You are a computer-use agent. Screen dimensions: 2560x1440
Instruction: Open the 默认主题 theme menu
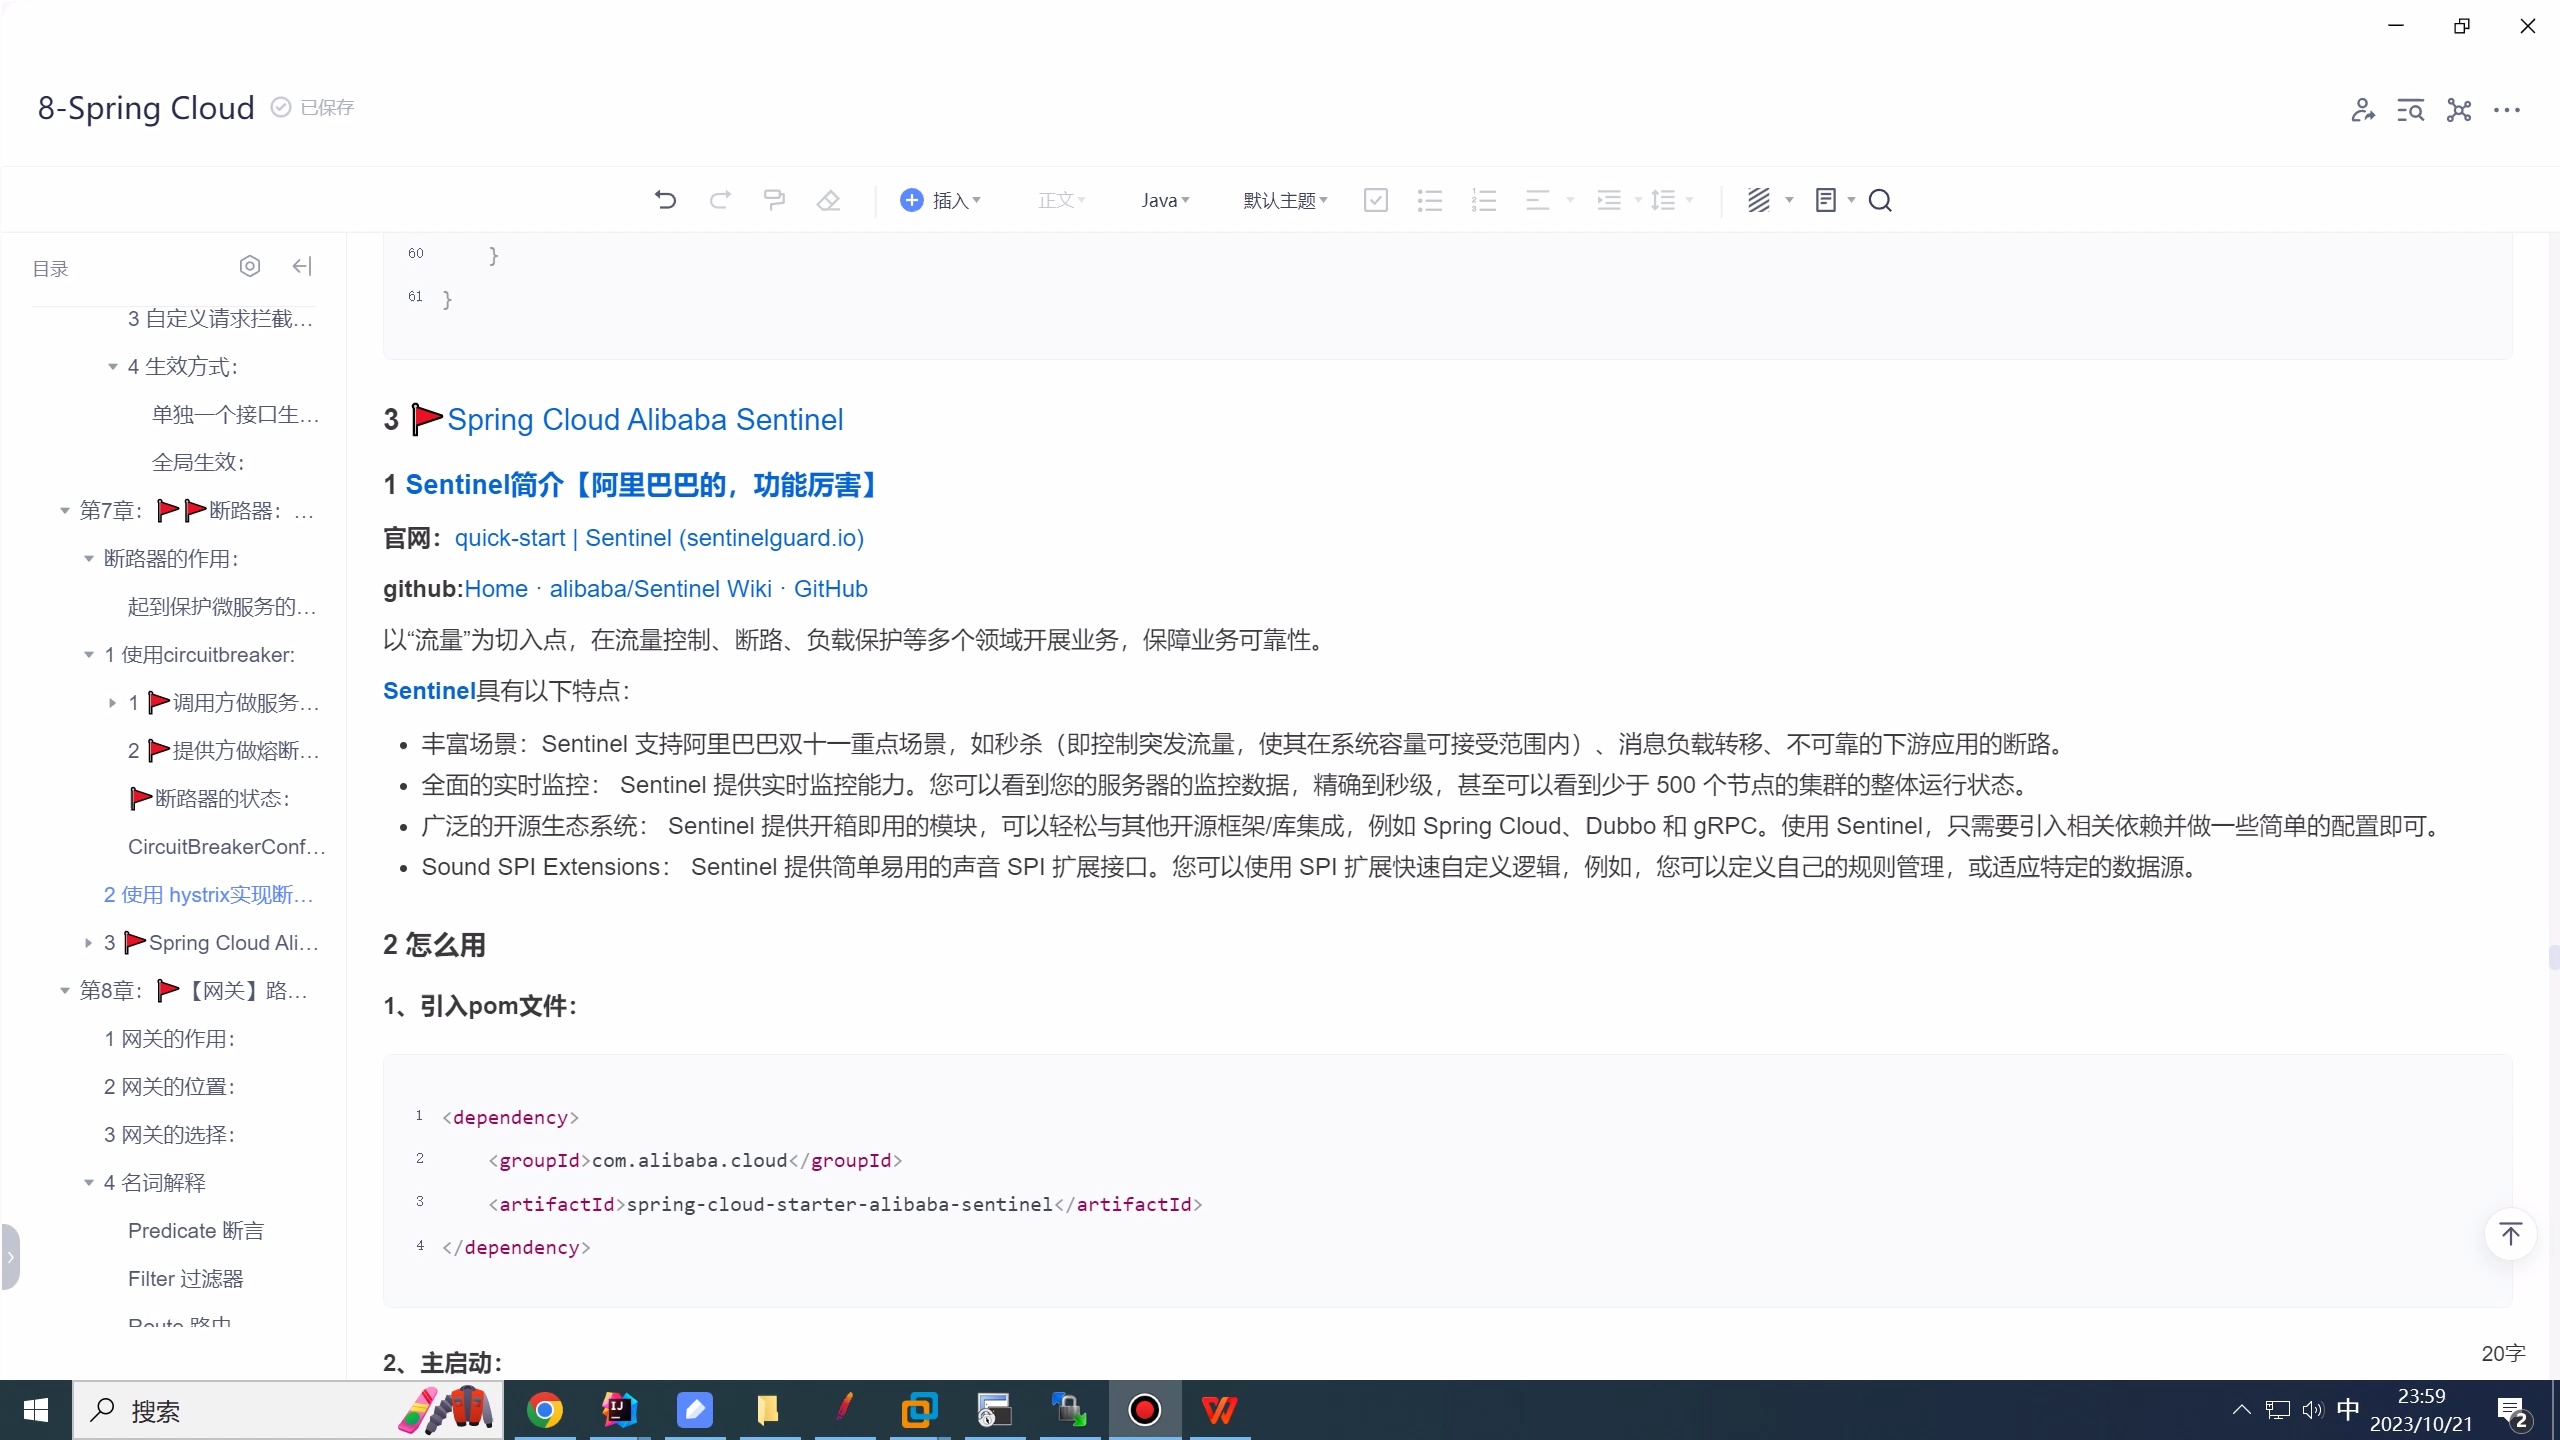1285,200
